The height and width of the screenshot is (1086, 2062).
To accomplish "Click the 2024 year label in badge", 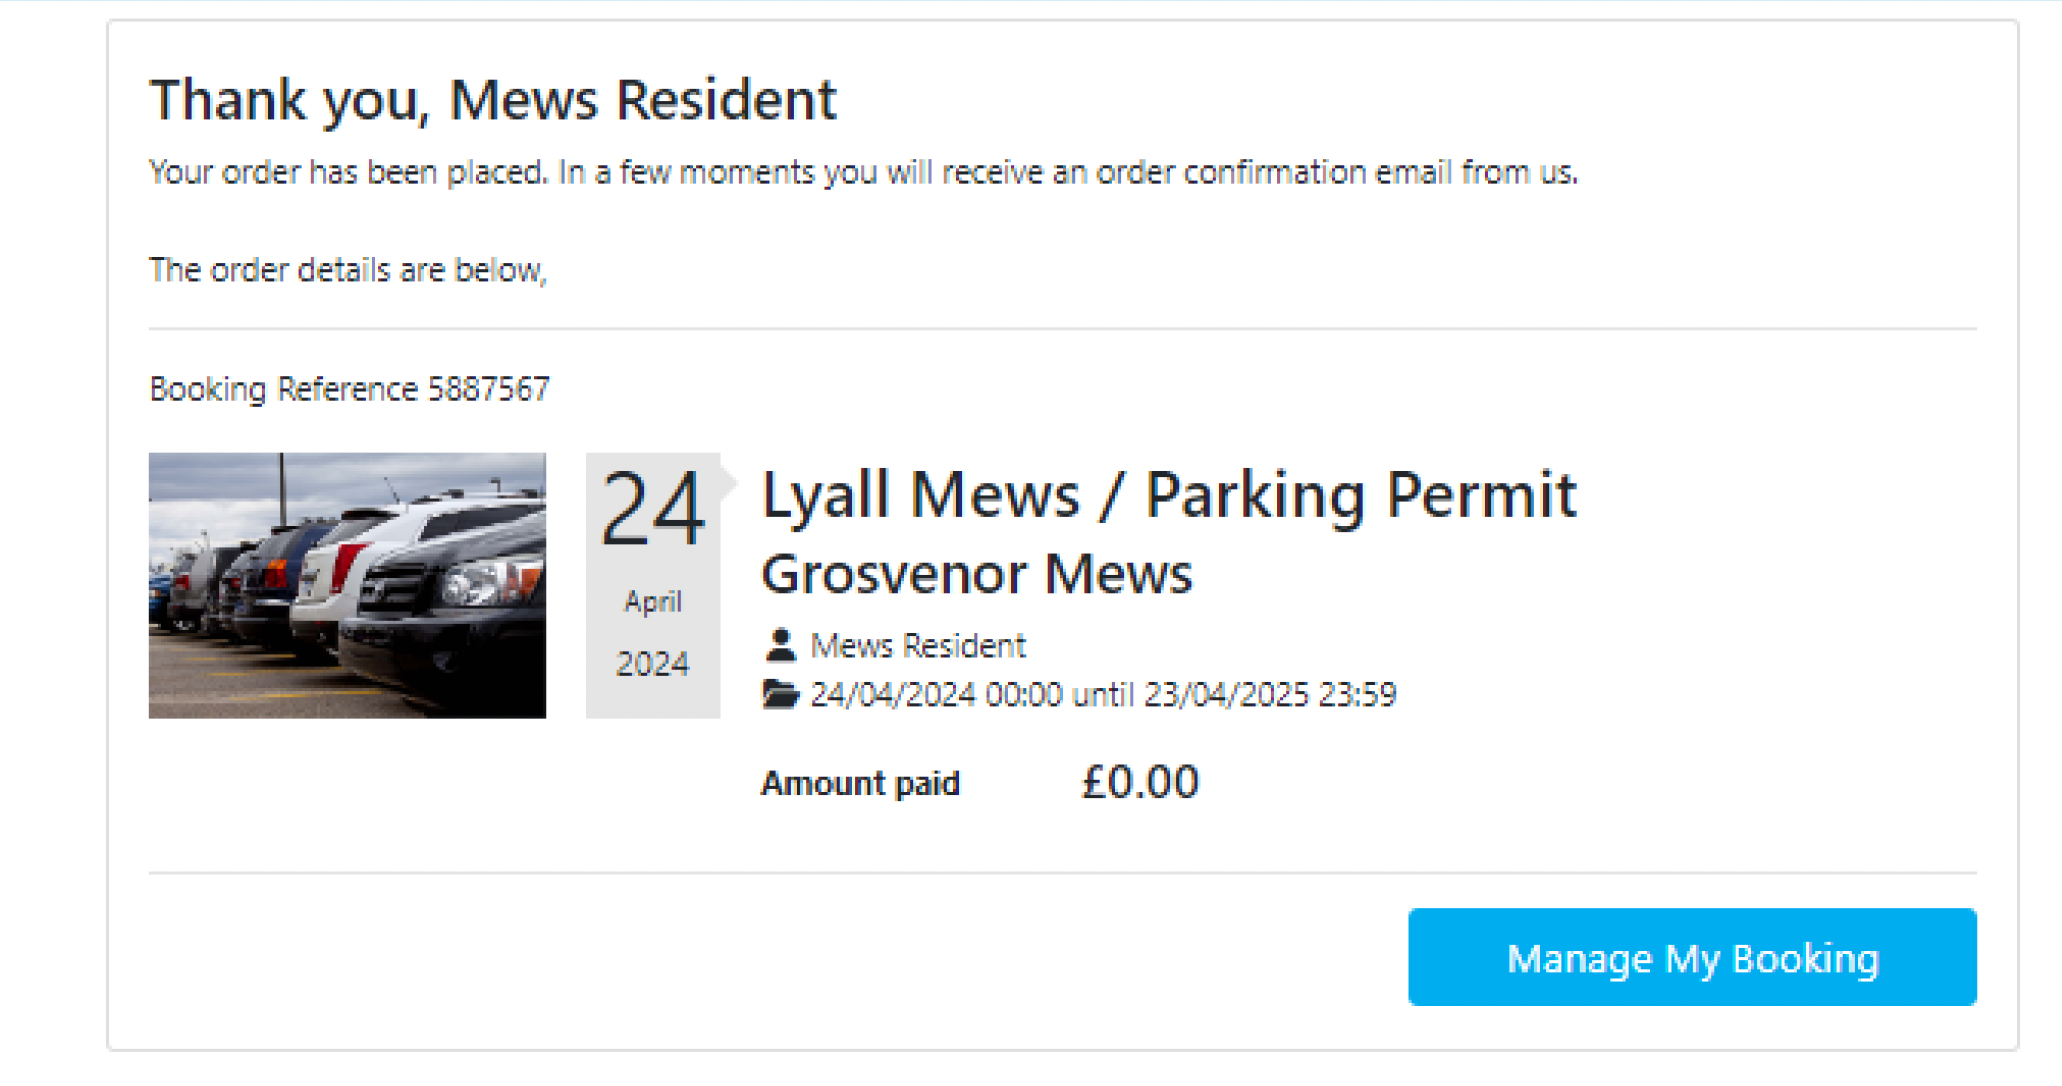I will point(653,663).
